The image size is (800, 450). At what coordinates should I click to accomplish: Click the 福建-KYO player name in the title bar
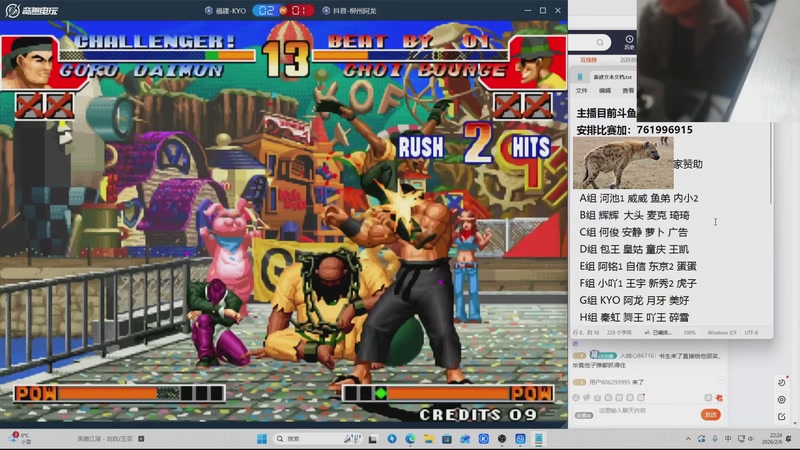231,11
